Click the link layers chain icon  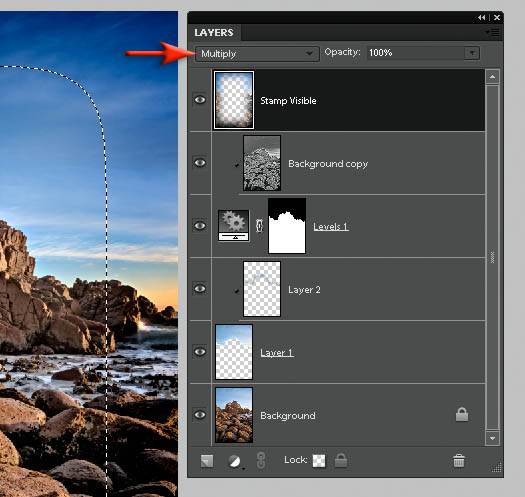point(261,460)
